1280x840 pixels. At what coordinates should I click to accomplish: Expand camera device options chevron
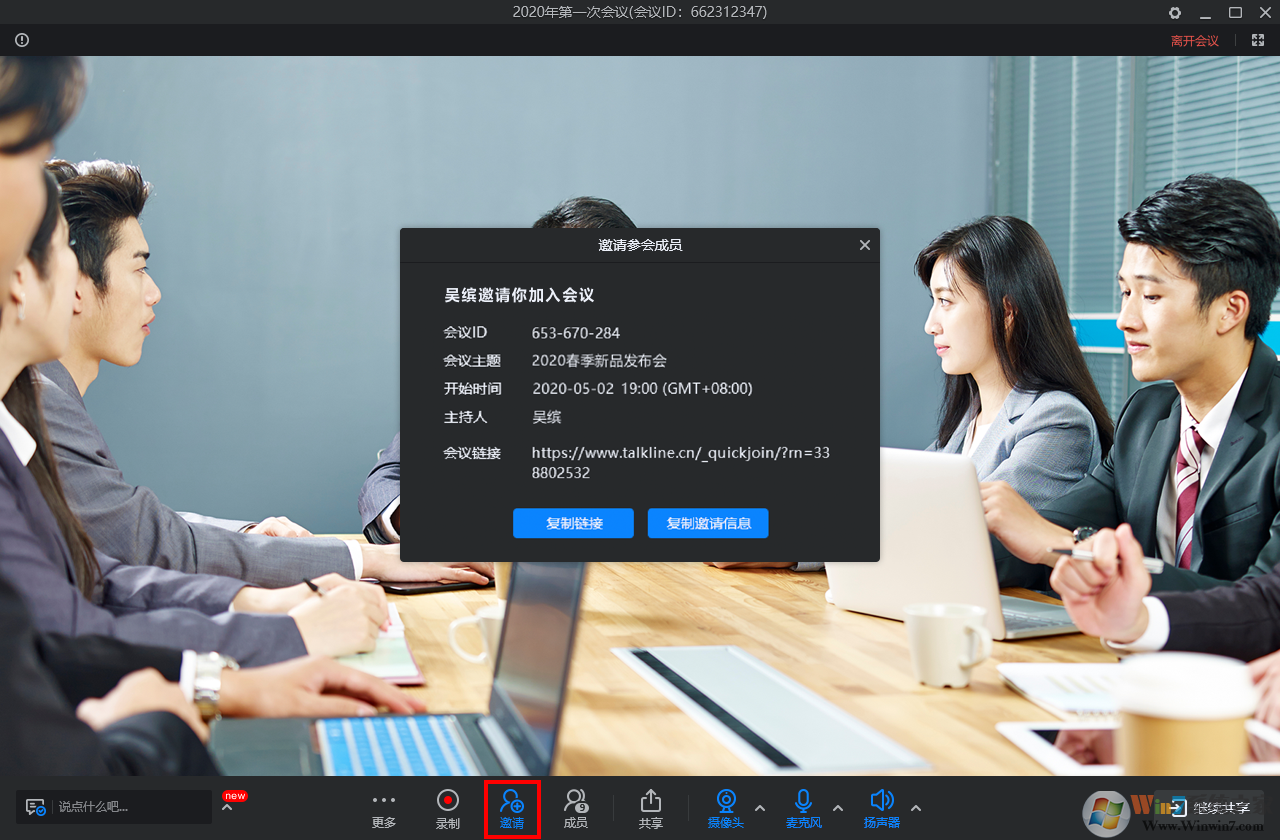760,810
